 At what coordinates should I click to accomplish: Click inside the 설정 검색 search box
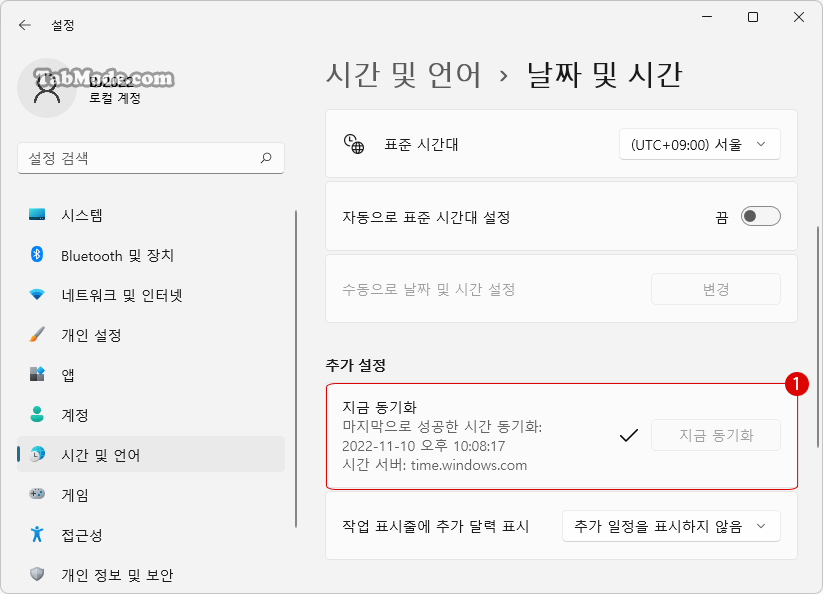(x=140, y=158)
